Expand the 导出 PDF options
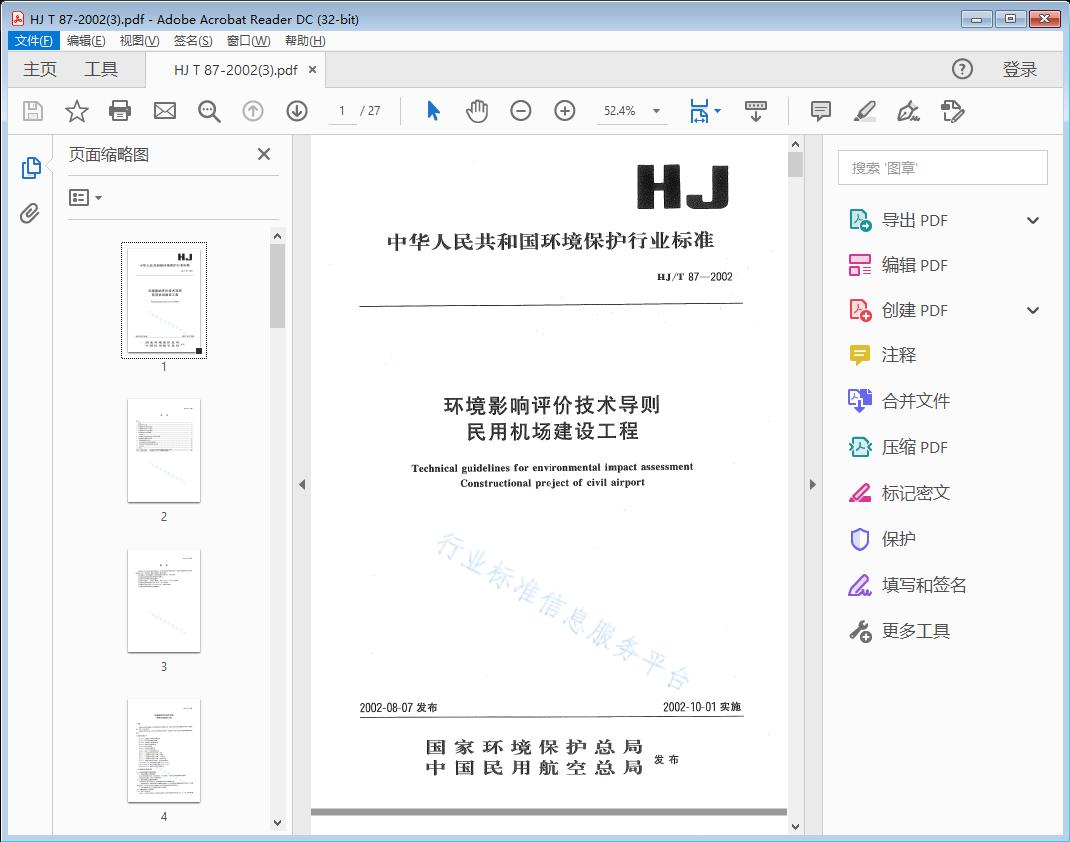Image resolution: width=1070 pixels, height=842 pixels. click(x=1032, y=219)
